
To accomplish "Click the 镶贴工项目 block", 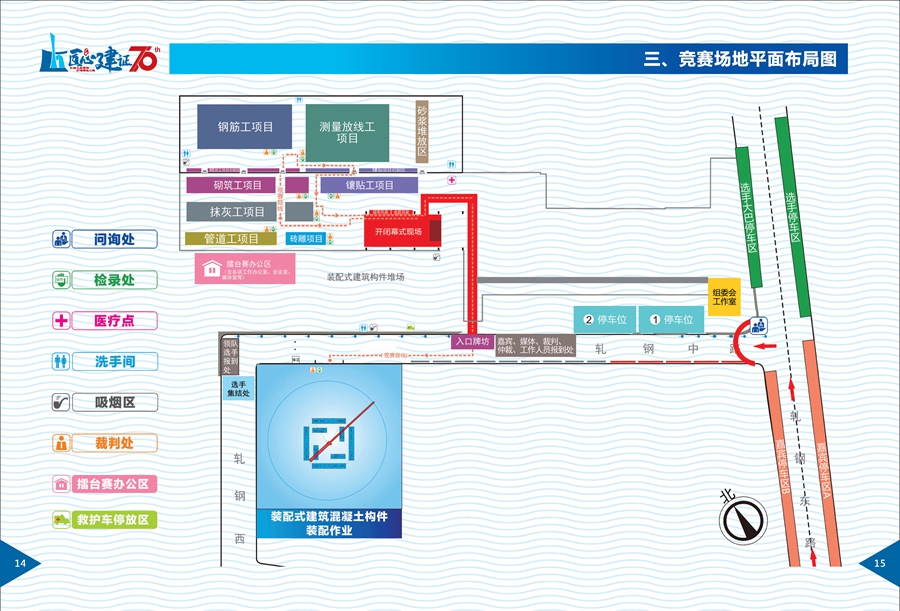I will [369, 185].
